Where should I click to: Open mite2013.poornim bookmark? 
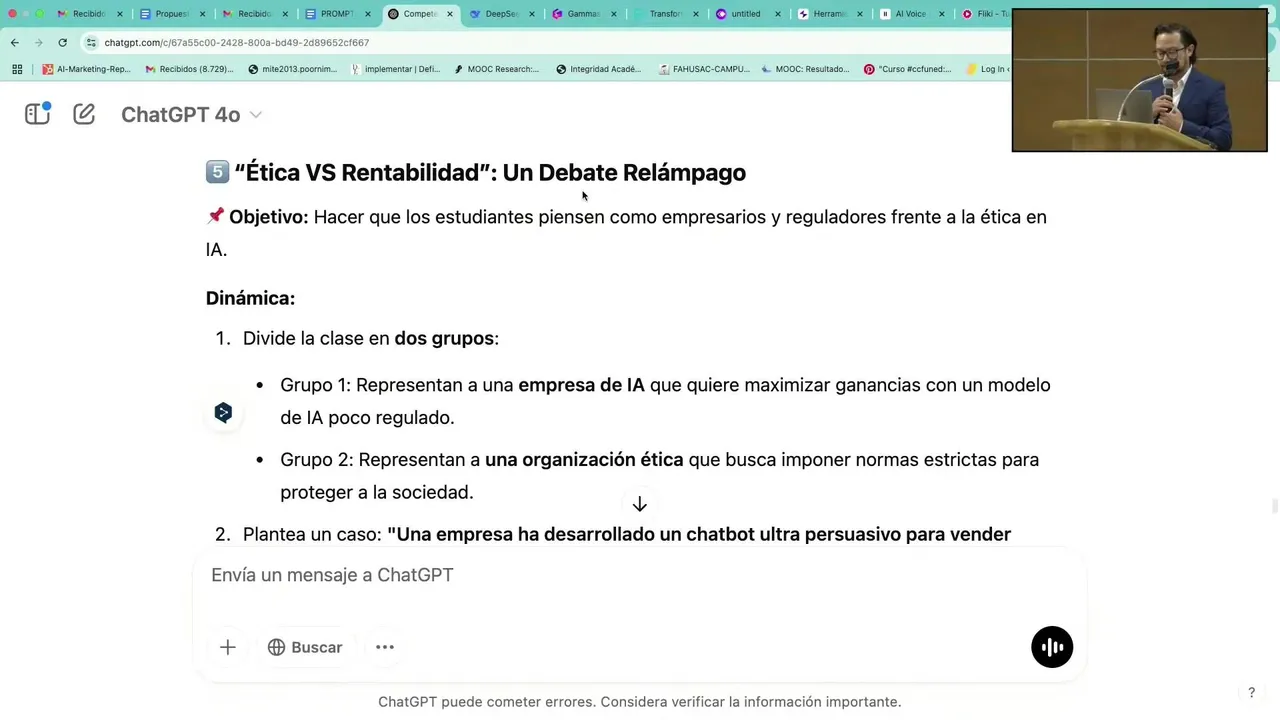point(292,69)
